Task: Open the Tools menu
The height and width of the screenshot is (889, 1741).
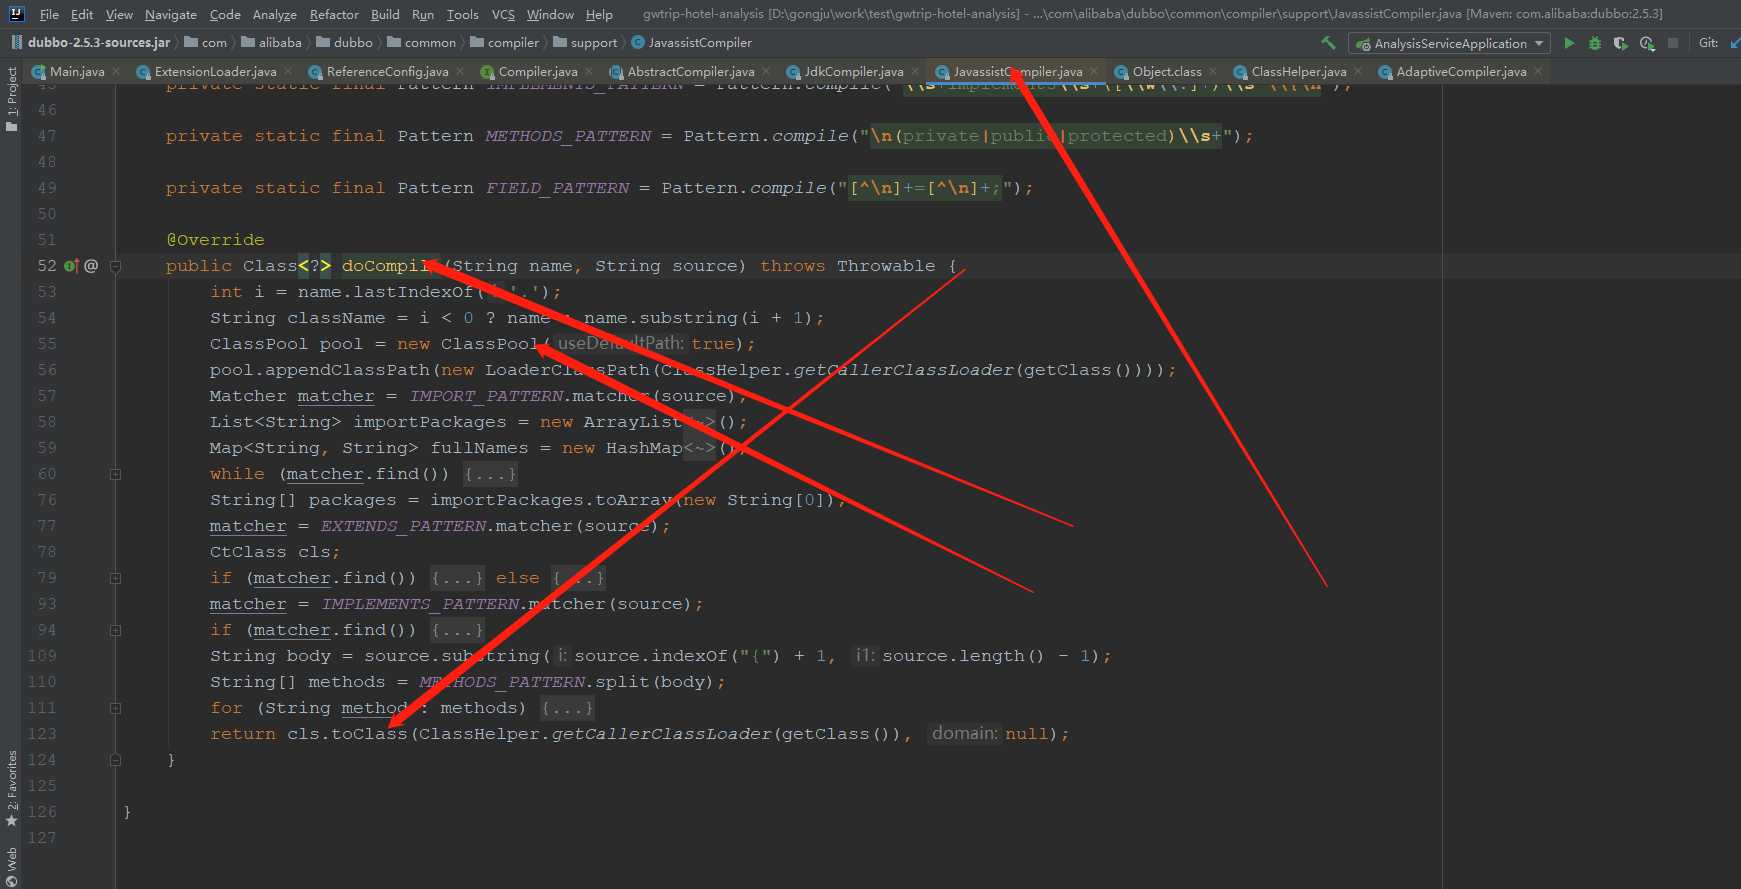Action: 463,14
